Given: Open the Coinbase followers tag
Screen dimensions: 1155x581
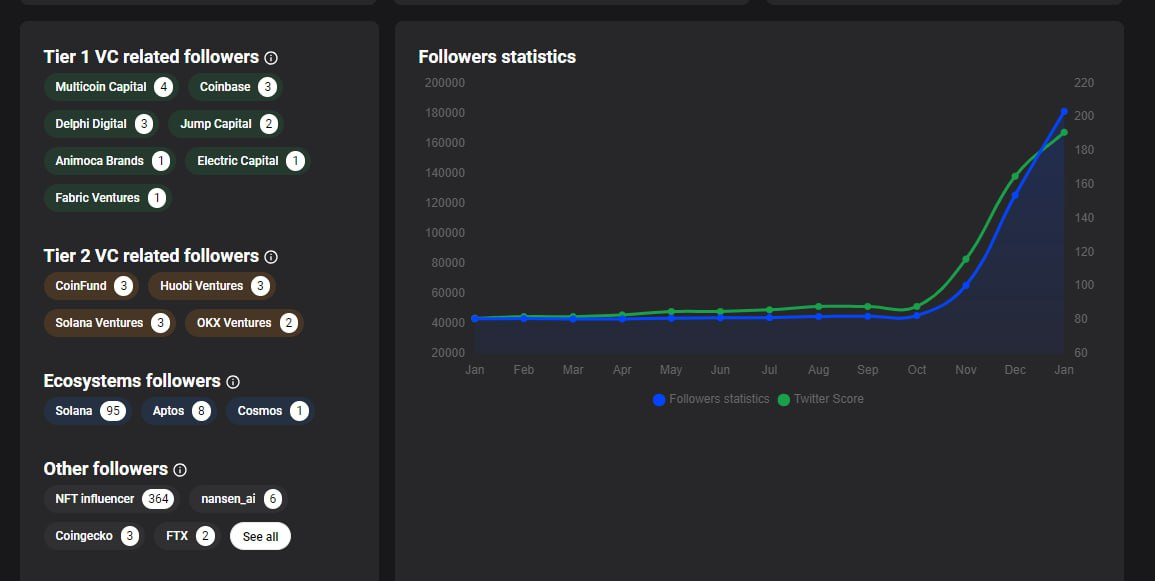Looking at the screenshot, I should tap(236, 87).
